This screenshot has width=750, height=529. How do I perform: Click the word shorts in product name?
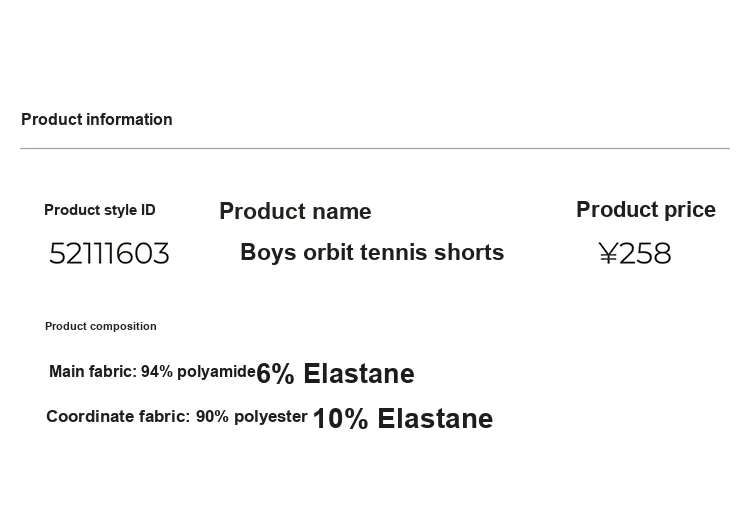pyautogui.click(x=469, y=253)
